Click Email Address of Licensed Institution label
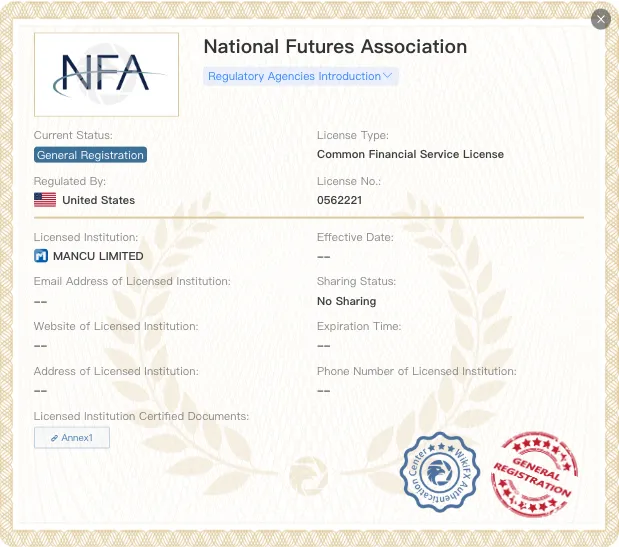 pyautogui.click(x=132, y=281)
